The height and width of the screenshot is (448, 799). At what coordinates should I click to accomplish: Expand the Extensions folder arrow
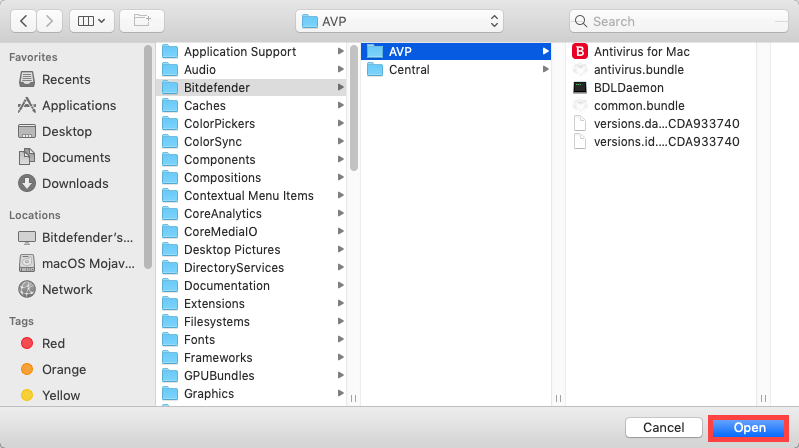(x=340, y=303)
